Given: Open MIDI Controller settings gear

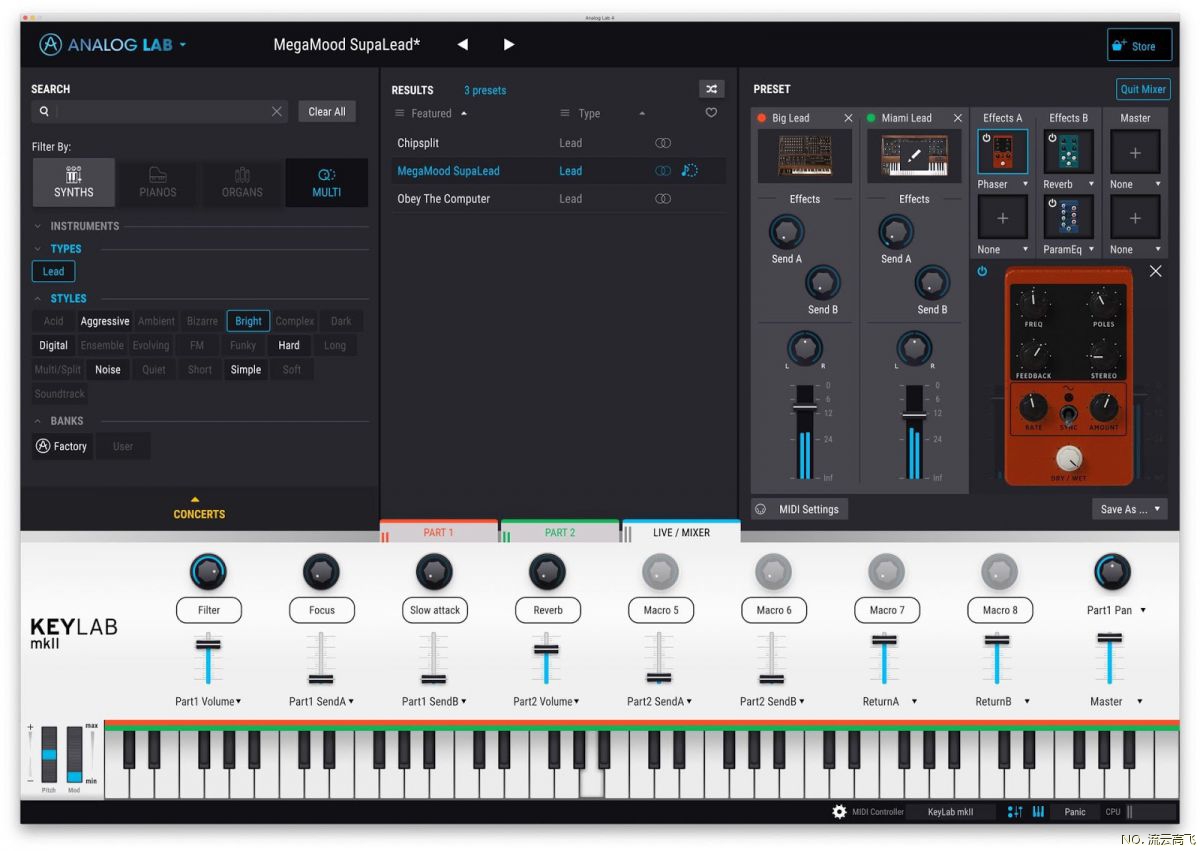Looking at the screenshot, I should [839, 812].
